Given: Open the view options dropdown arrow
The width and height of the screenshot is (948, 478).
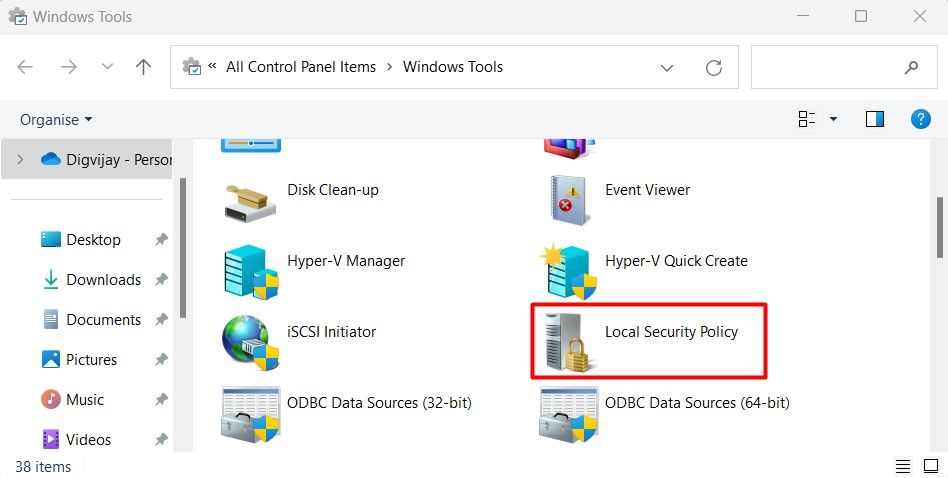Looking at the screenshot, I should point(833,119).
